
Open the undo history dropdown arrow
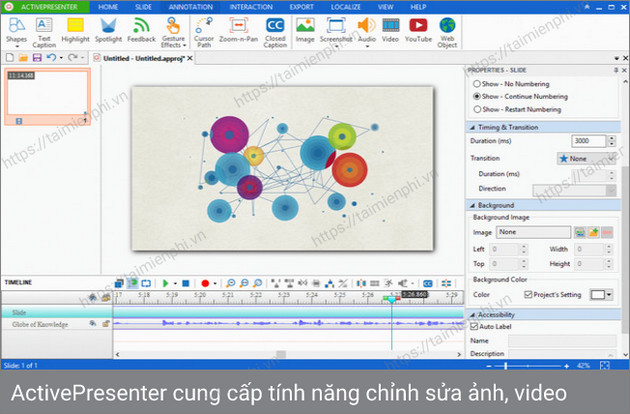click(x=61, y=58)
